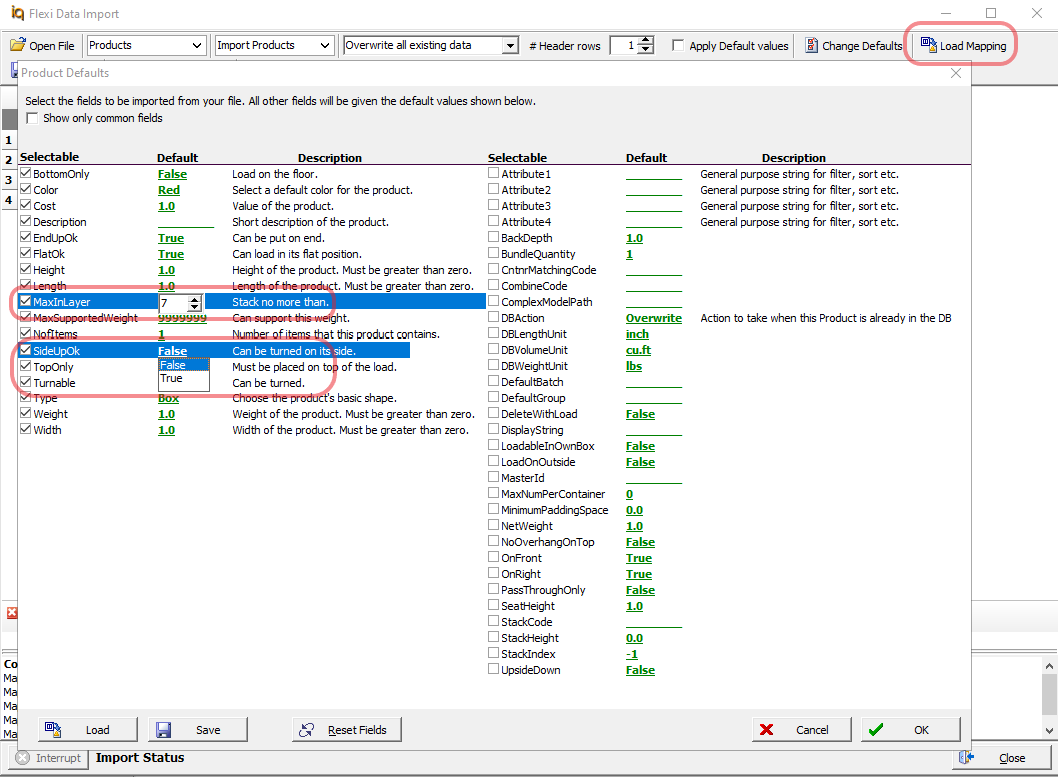1058x777 pixels.
Task: Click the Box default for Type
Action: tap(168, 398)
